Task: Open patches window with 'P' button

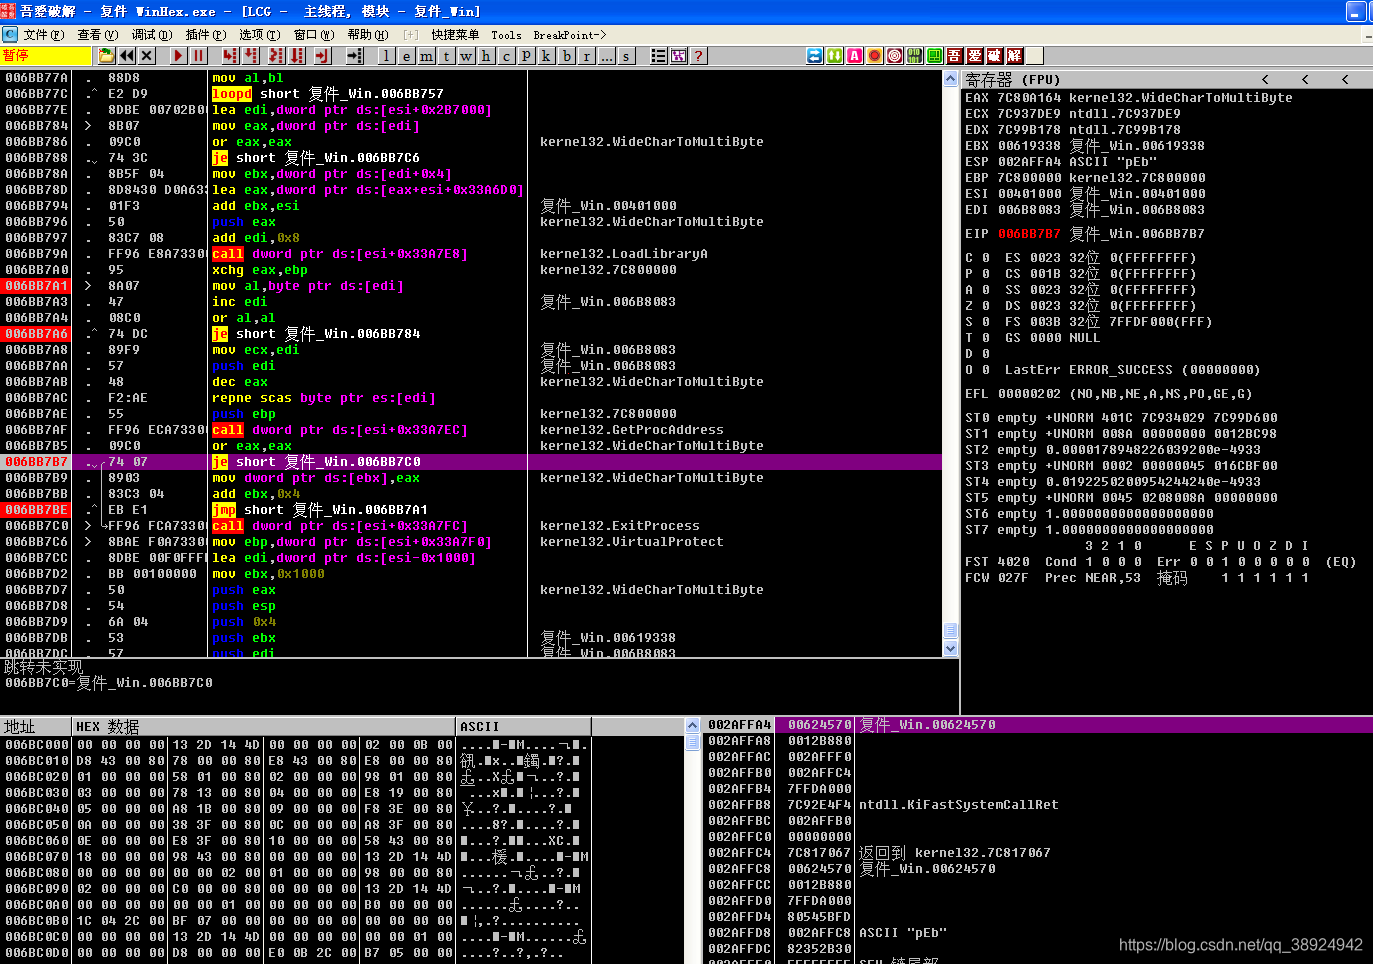Action: (x=527, y=56)
